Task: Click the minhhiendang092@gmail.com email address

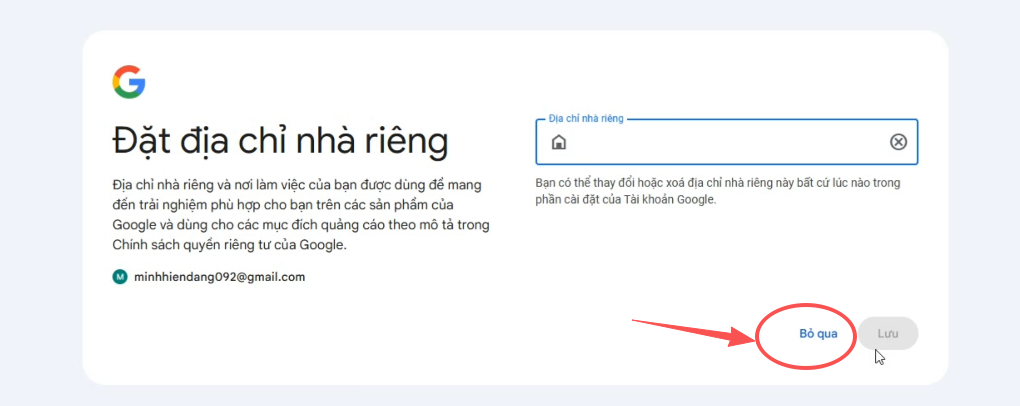Action: click(x=219, y=277)
